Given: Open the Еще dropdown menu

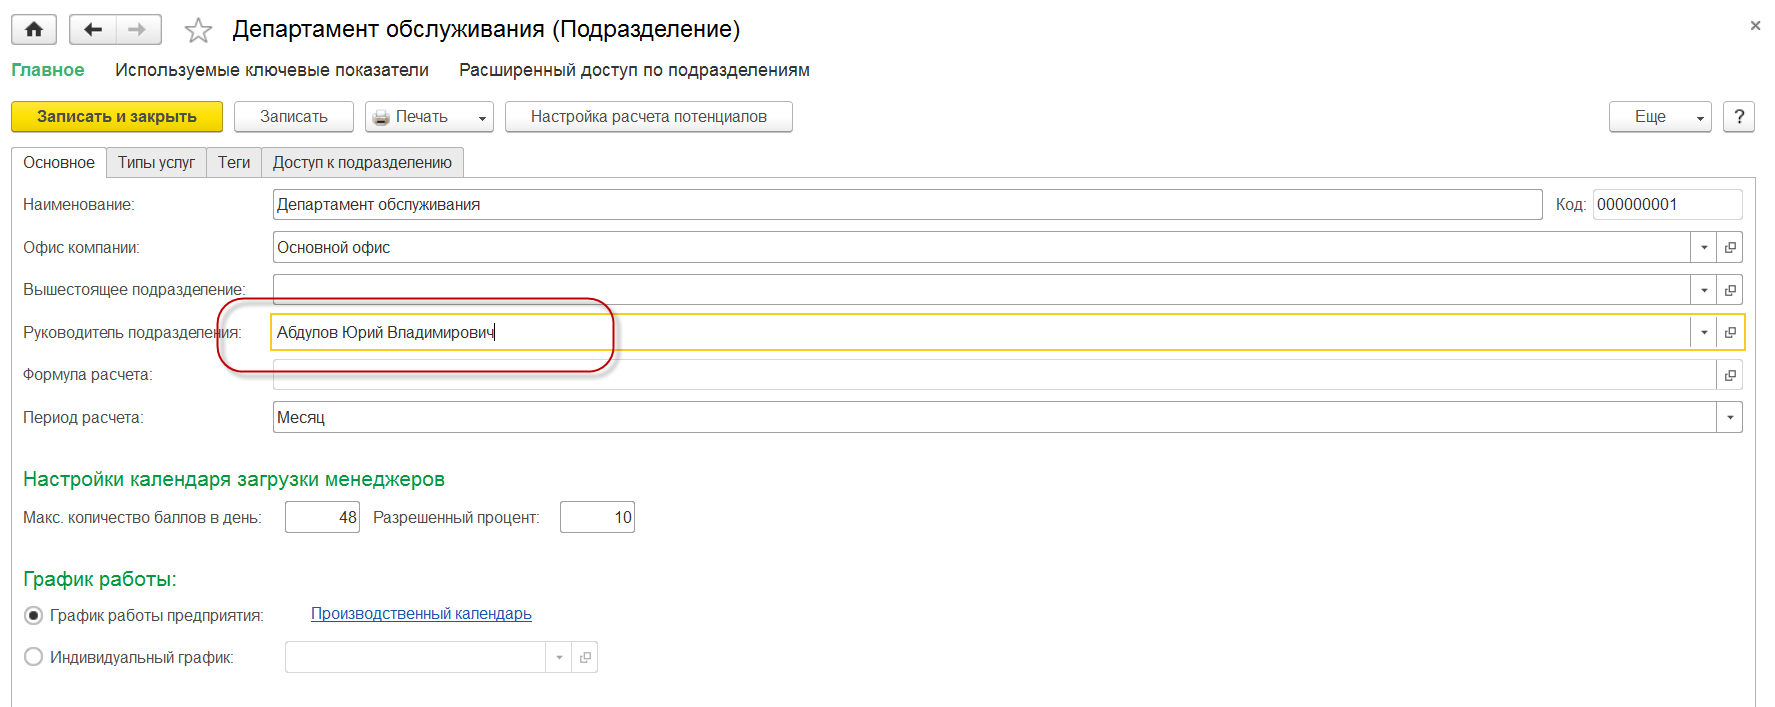Looking at the screenshot, I should tap(1660, 117).
